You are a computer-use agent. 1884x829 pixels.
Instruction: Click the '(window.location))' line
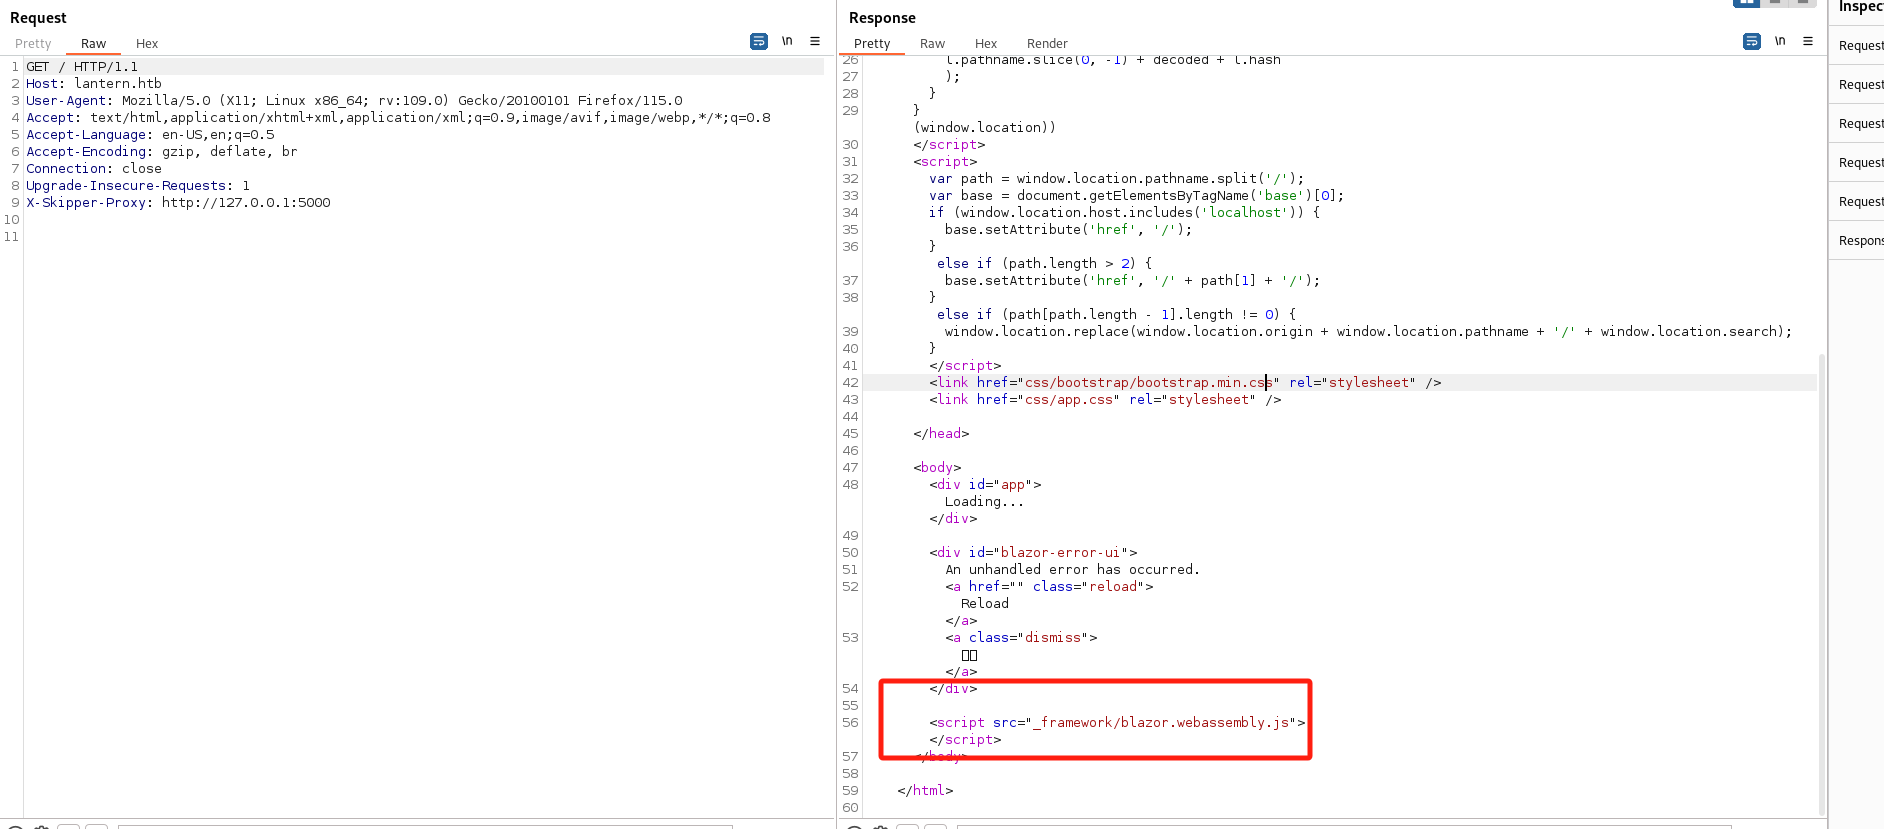point(984,128)
